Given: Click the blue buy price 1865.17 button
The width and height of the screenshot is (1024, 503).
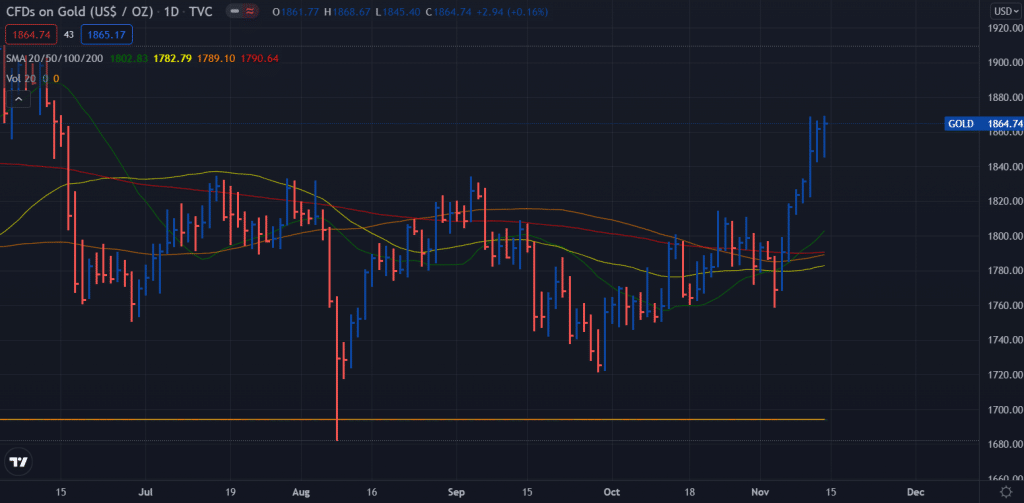Looking at the screenshot, I should pyautogui.click(x=107, y=34).
